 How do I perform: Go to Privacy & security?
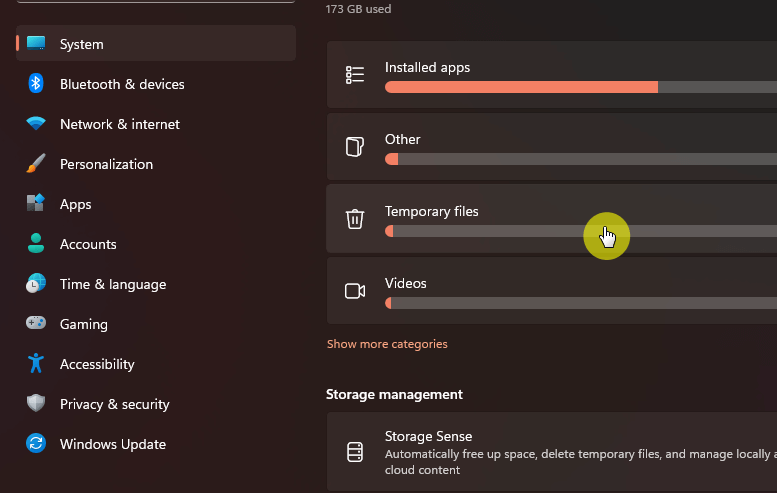(x=156, y=404)
